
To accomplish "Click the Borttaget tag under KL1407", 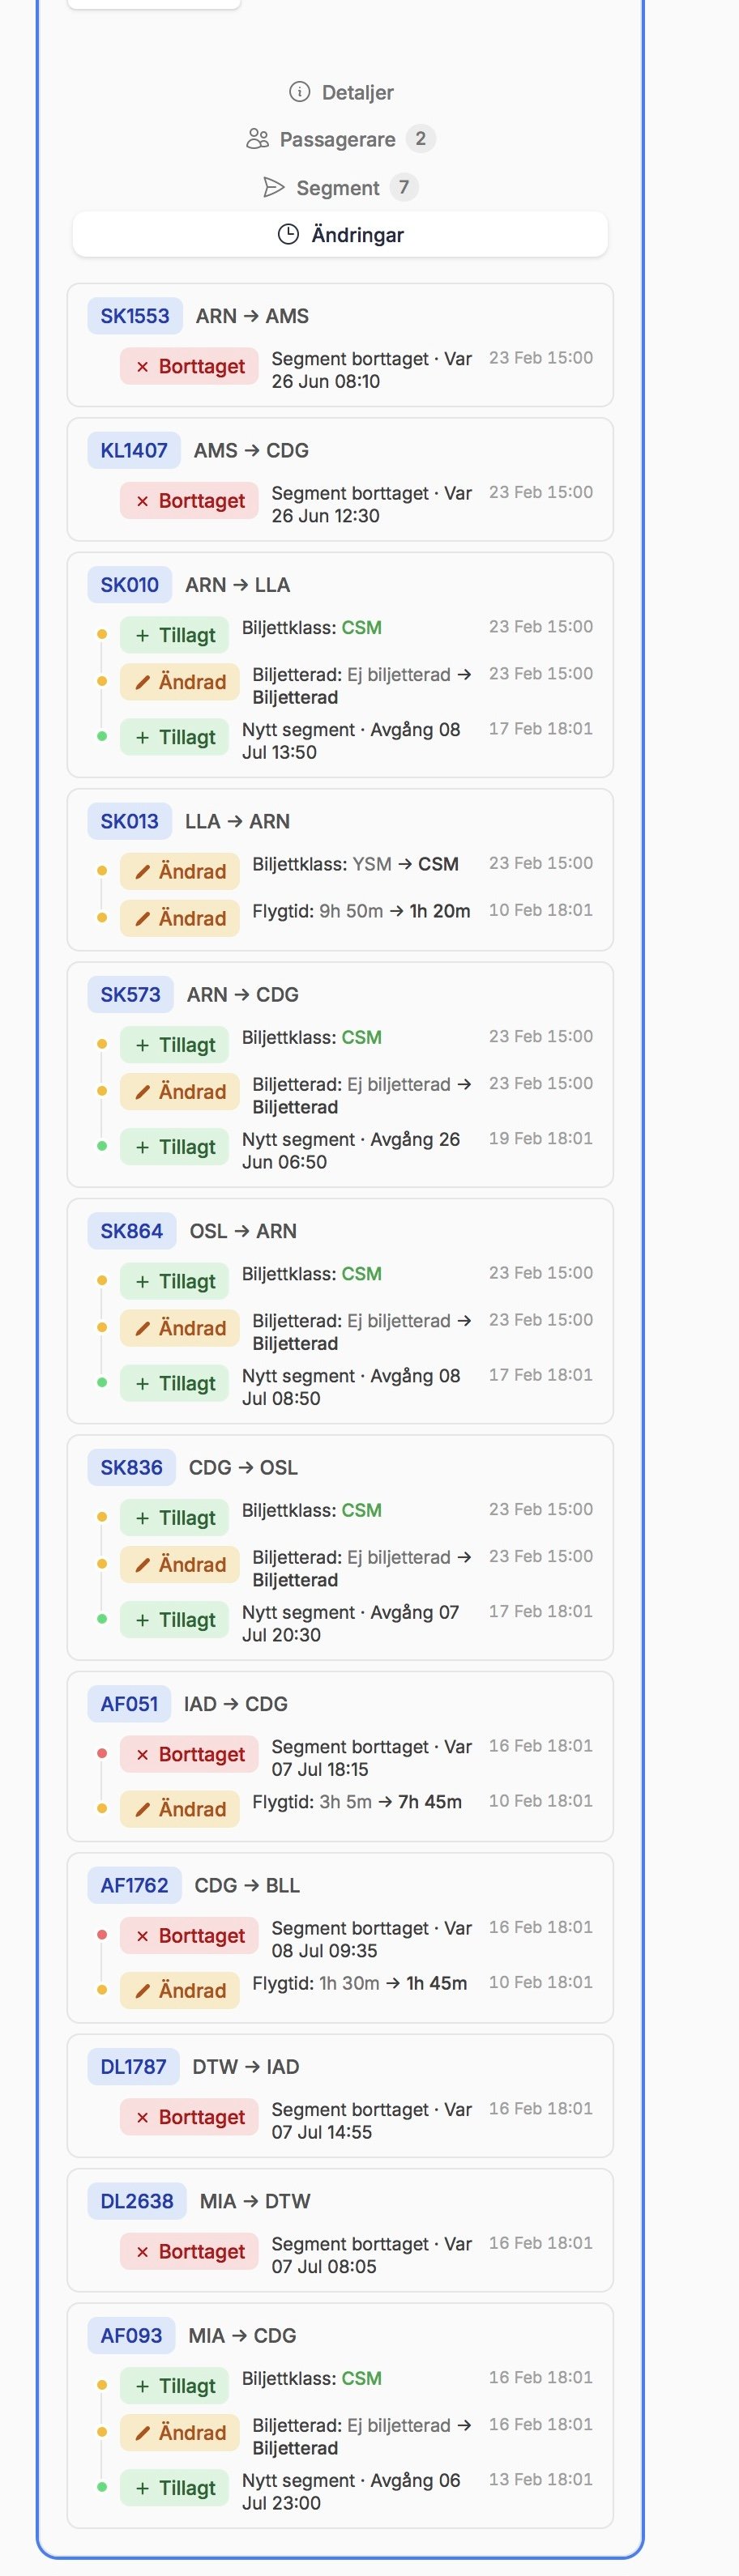I will [189, 500].
